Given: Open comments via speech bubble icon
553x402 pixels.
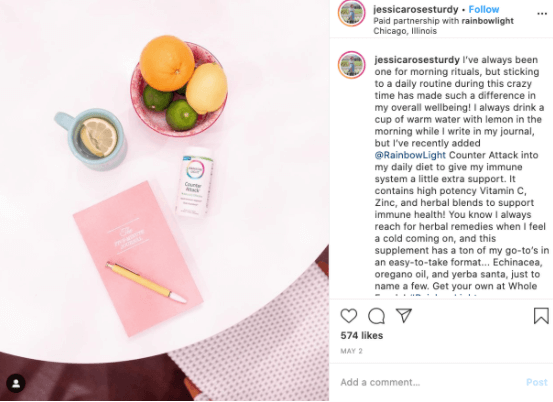Looking at the screenshot, I should tap(376, 316).
